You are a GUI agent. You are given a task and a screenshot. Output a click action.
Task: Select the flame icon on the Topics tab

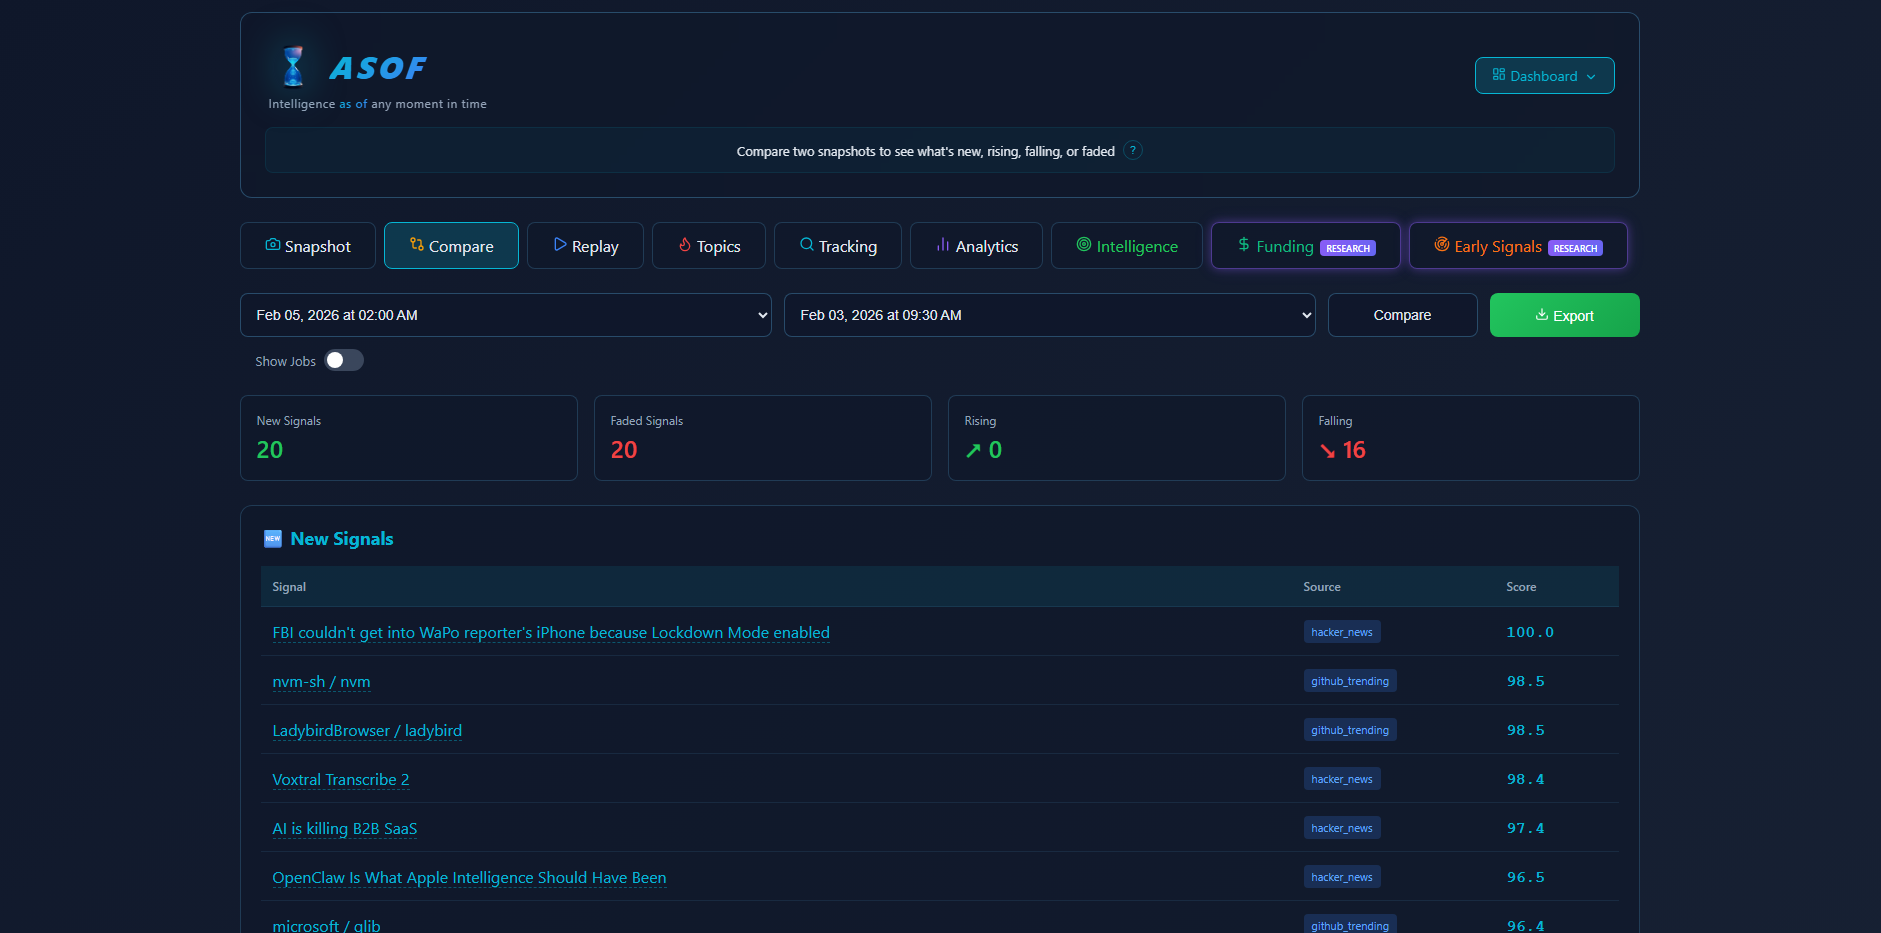pos(684,245)
